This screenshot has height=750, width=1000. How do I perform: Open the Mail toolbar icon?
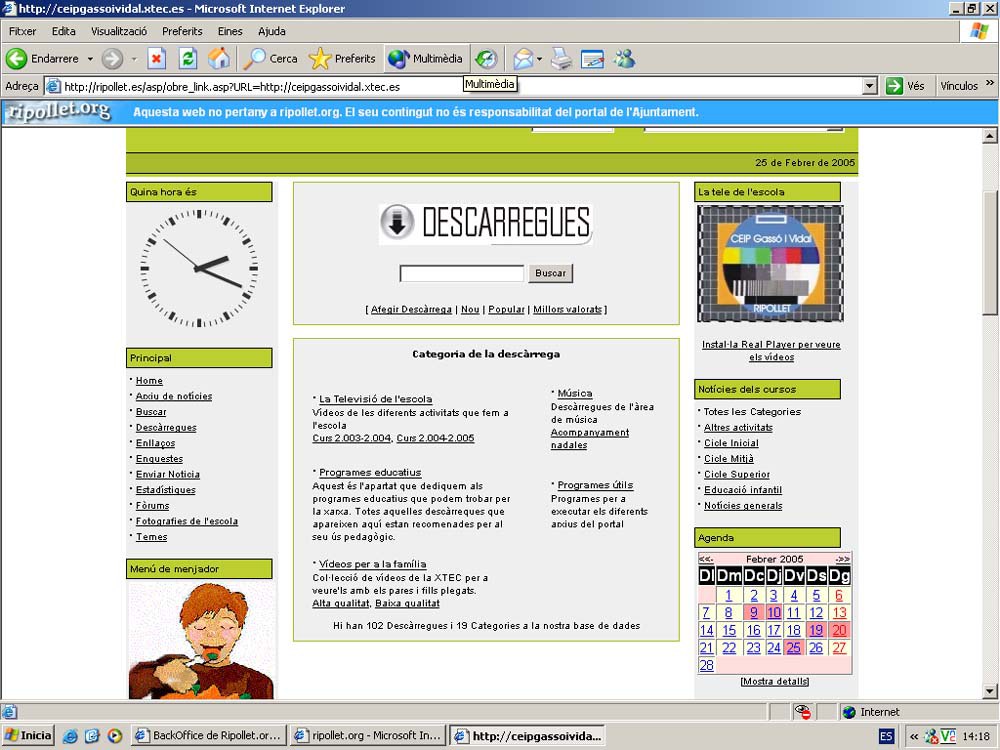[523, 59]
